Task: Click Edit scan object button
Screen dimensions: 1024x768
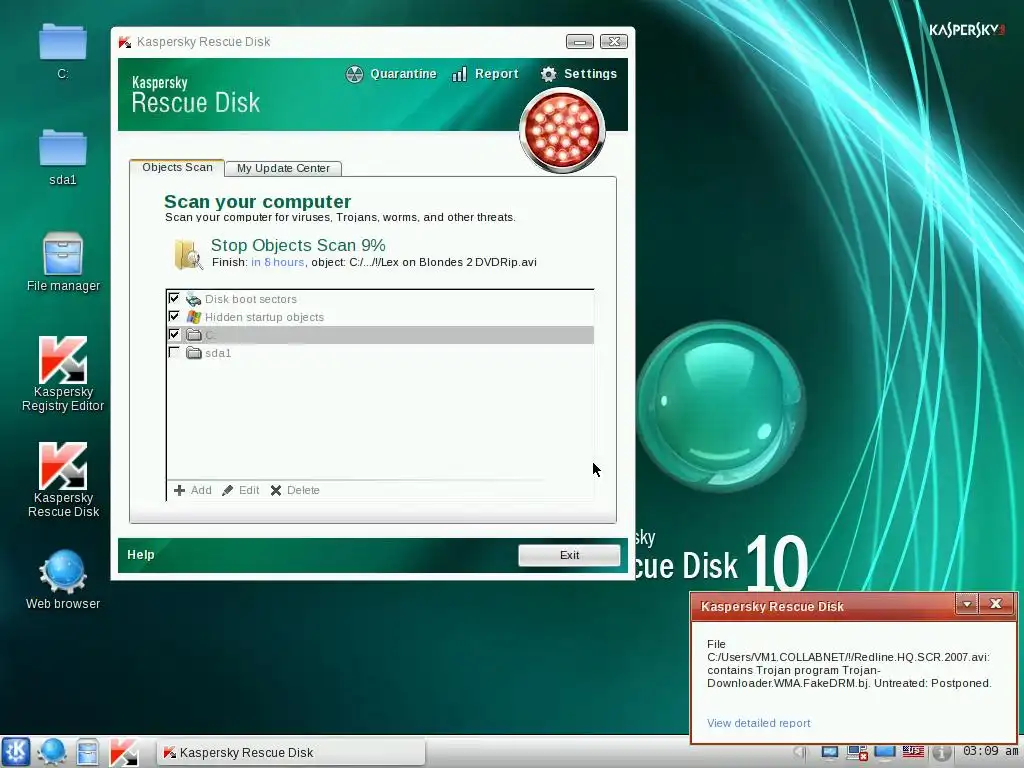Action: pos(240,490)
